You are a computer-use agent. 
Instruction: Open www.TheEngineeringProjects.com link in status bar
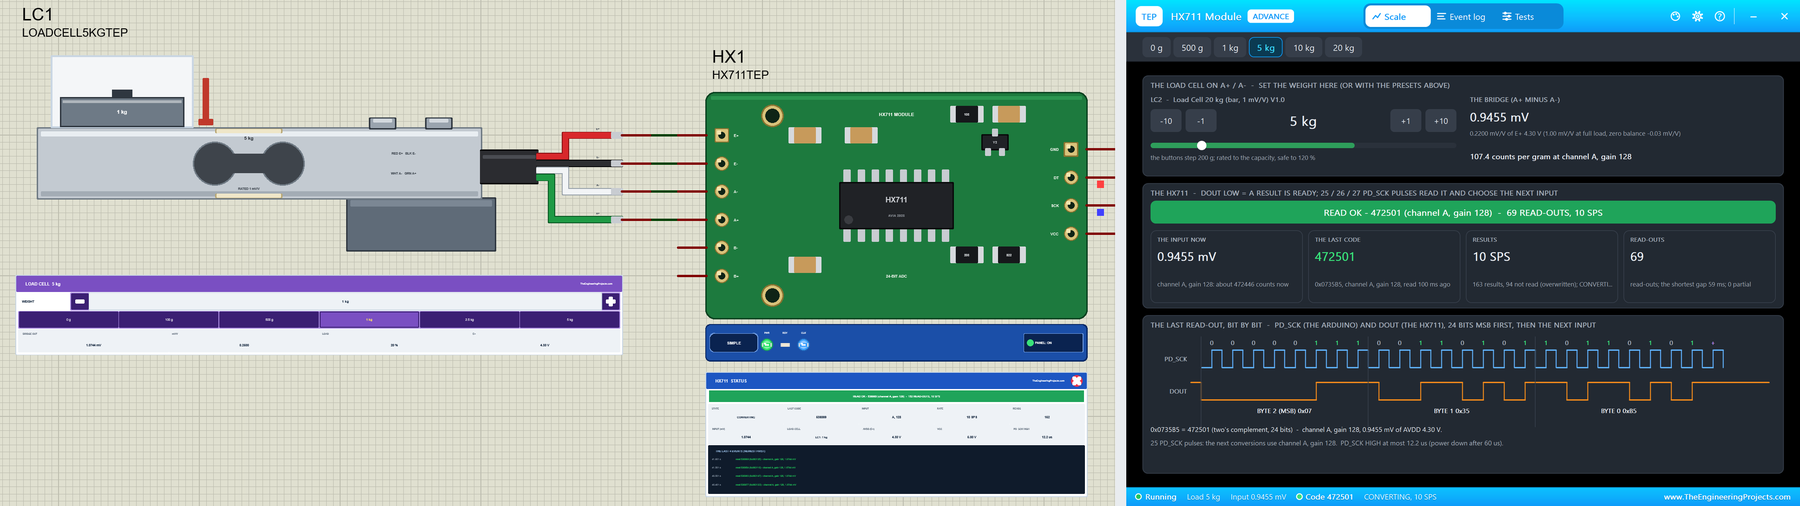click(1727, 497)
